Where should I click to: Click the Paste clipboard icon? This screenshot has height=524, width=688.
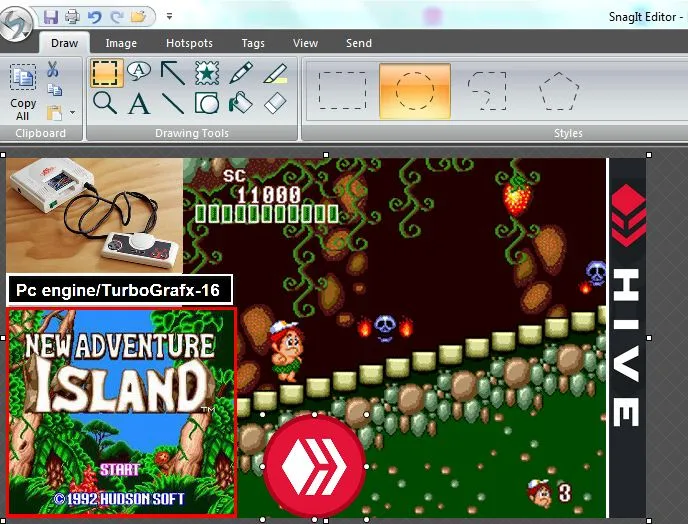coord(54,113)
